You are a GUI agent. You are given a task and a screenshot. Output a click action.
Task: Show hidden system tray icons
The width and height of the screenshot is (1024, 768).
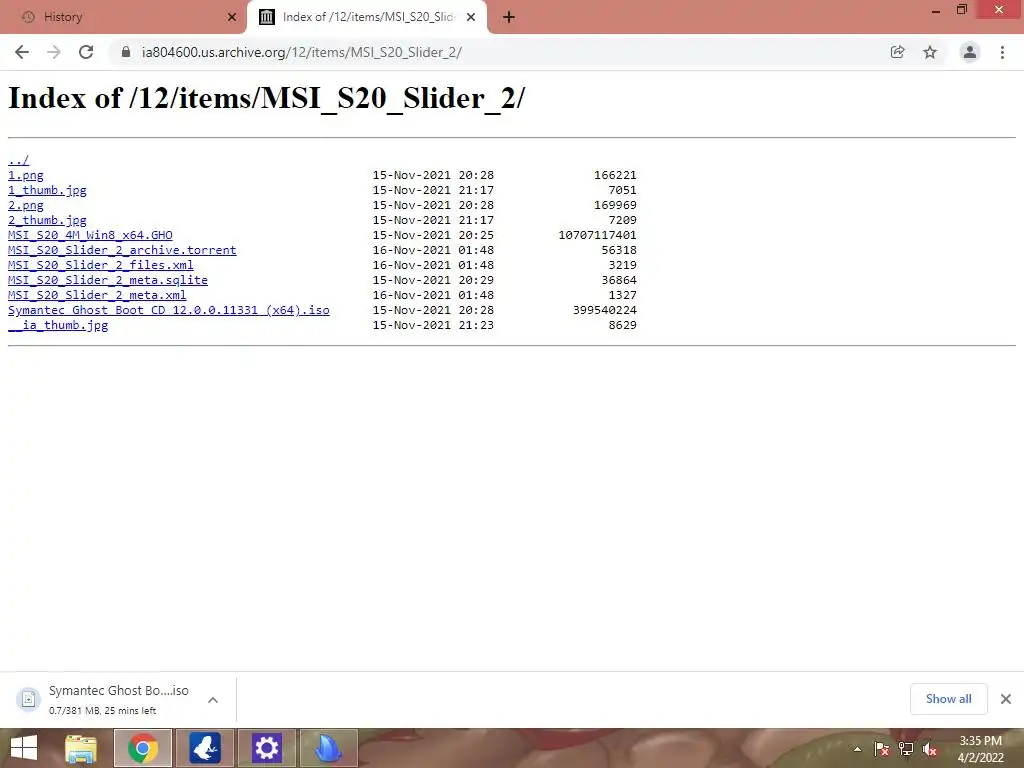point(857,749)
